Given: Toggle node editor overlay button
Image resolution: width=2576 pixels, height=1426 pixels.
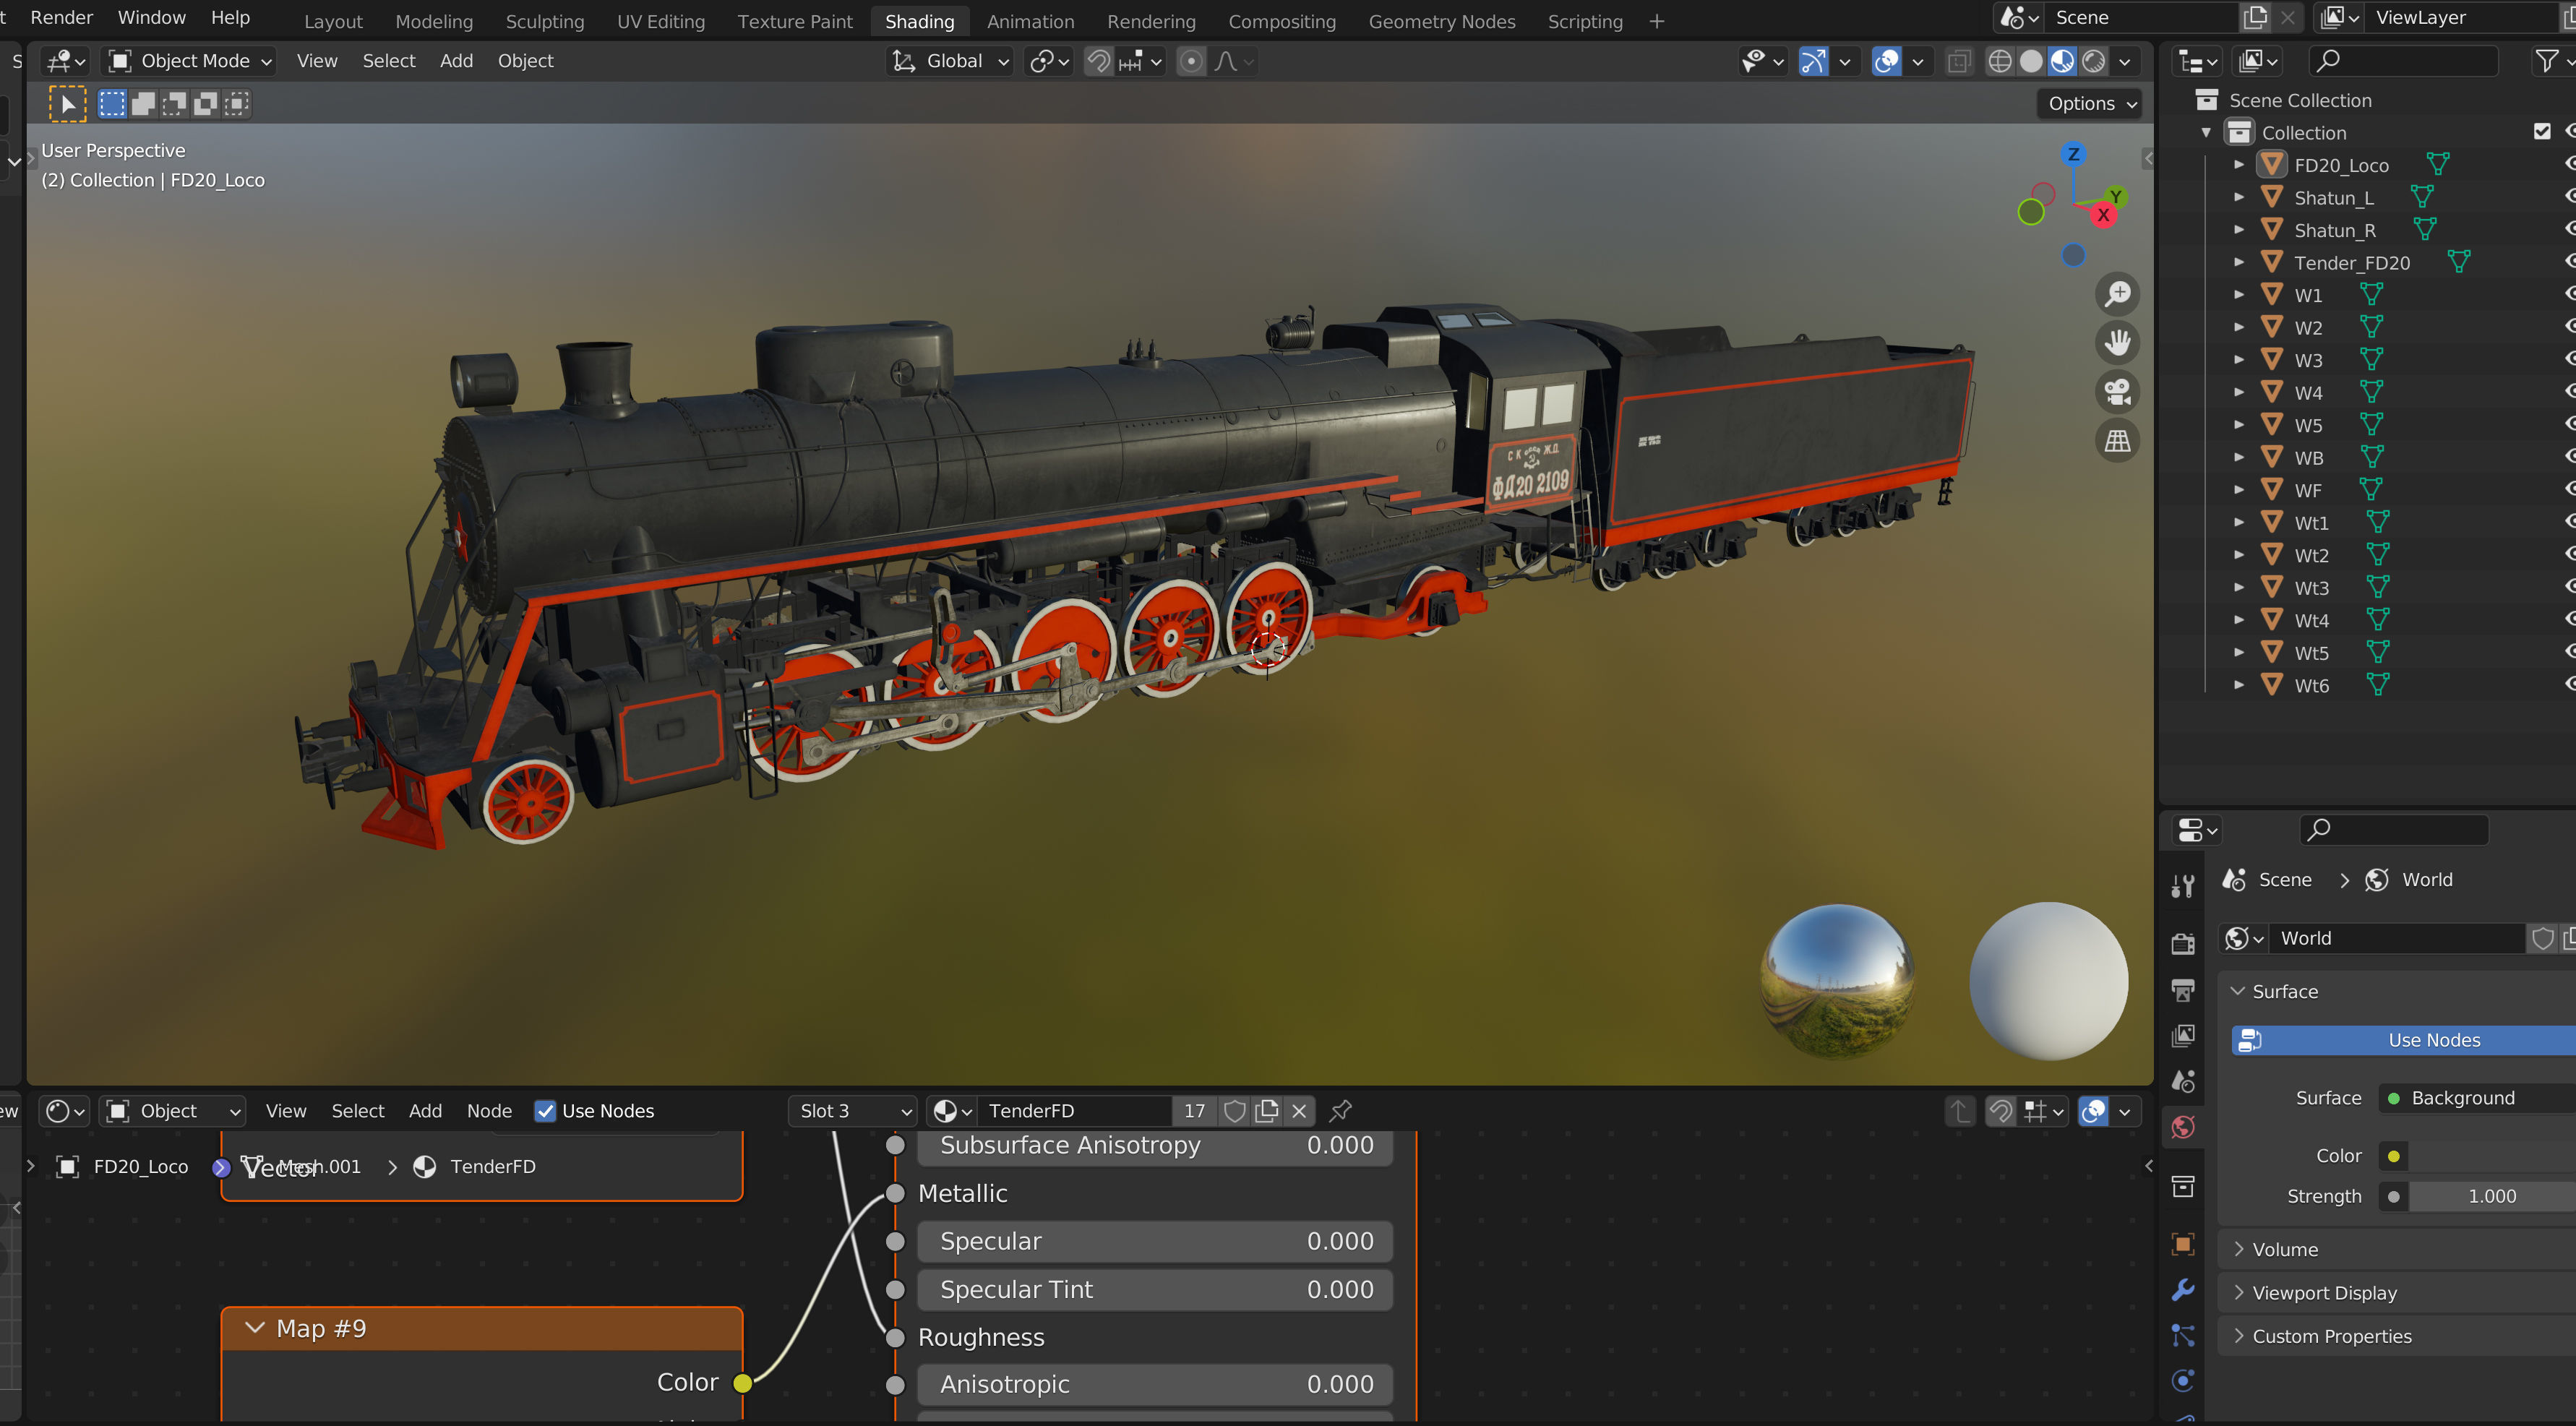Looking at the screenshot, I should point(2094,1111).
